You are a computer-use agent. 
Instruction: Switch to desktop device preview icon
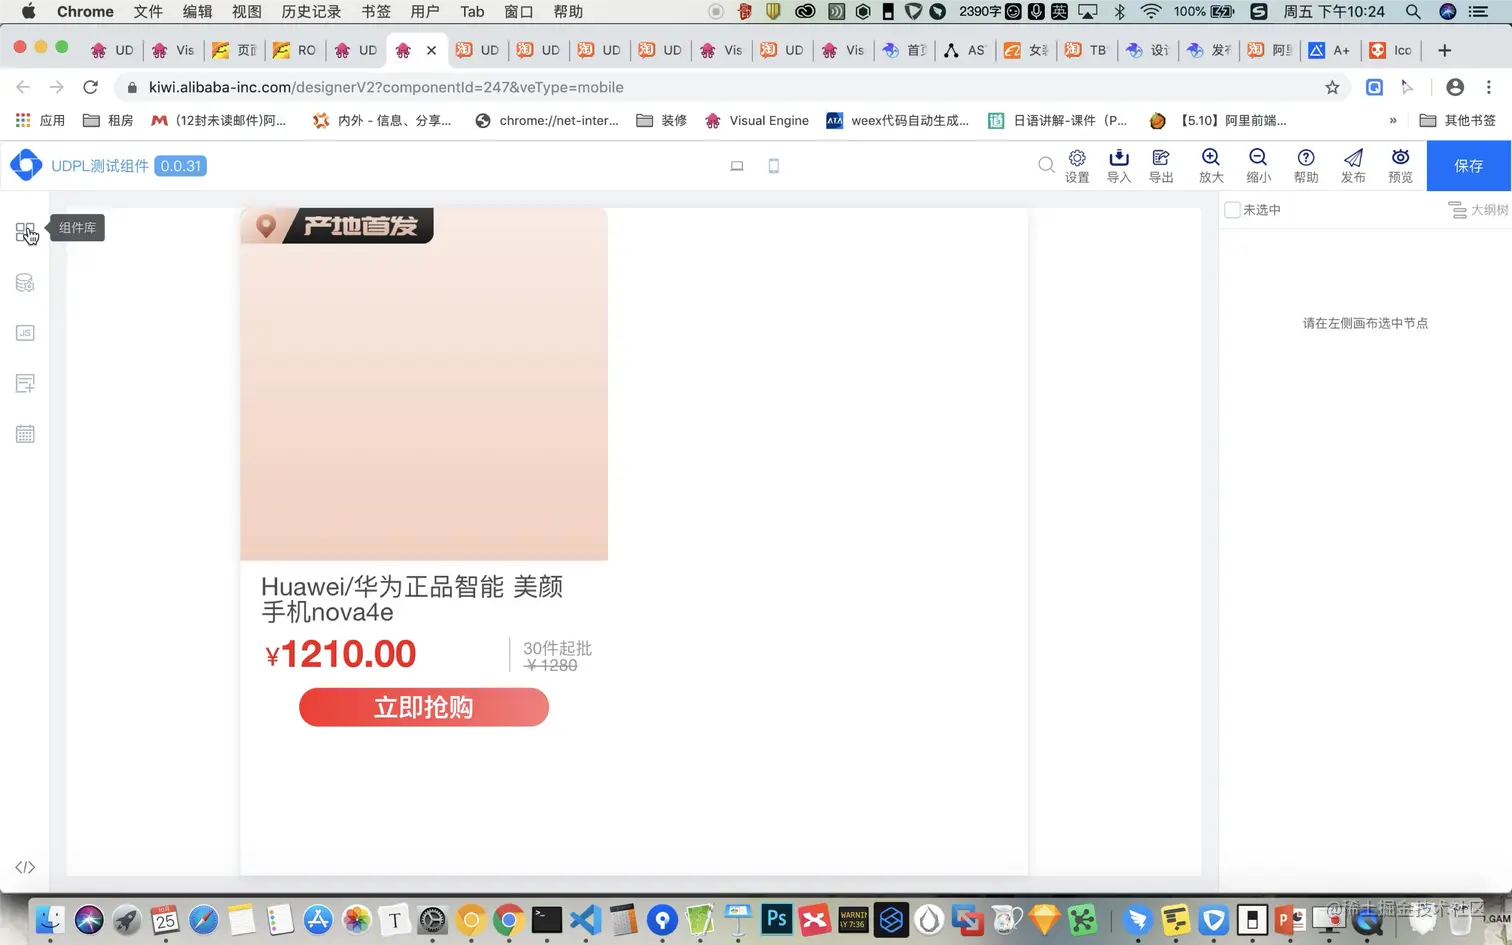tap(737, 166)
